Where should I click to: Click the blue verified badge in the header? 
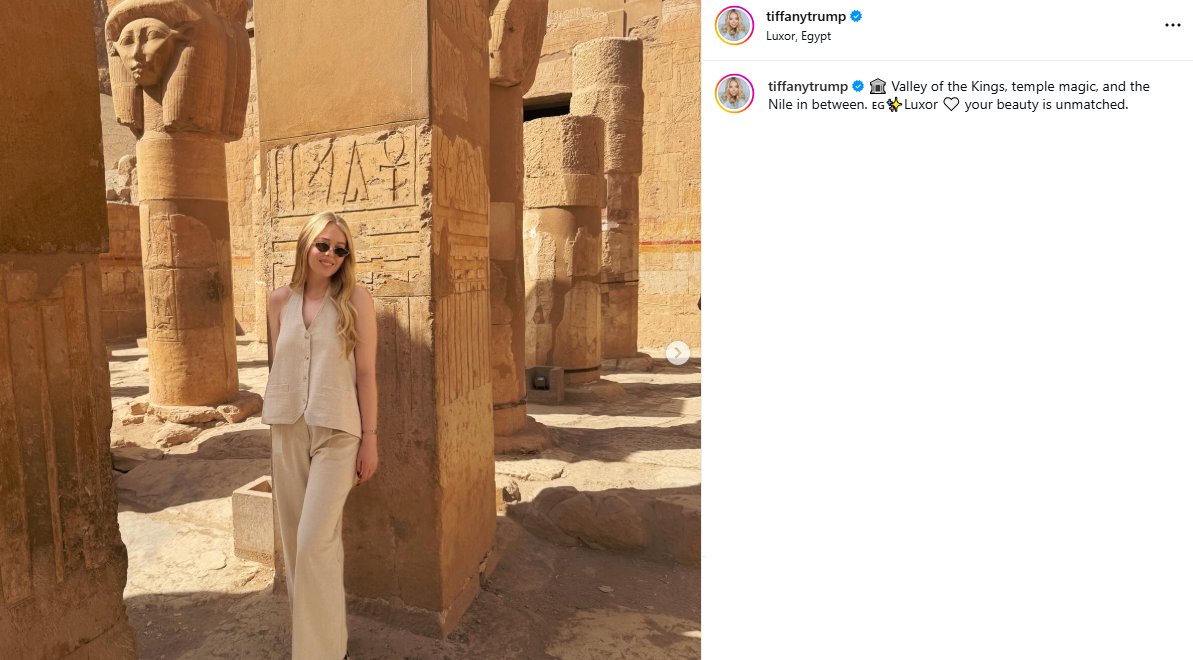tap(856, 16)
